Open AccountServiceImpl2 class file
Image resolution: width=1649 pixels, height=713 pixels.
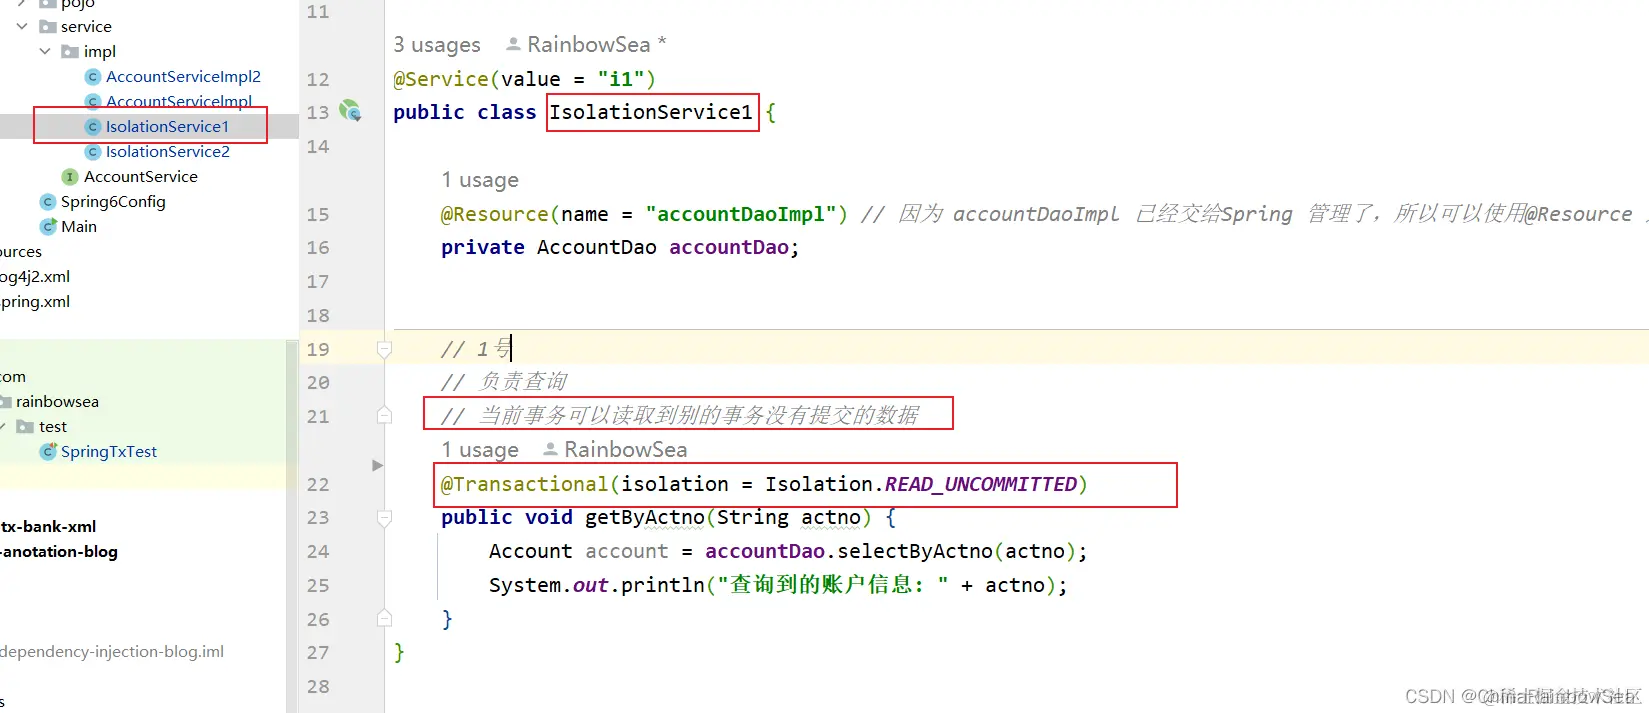[x=183, y=76]
